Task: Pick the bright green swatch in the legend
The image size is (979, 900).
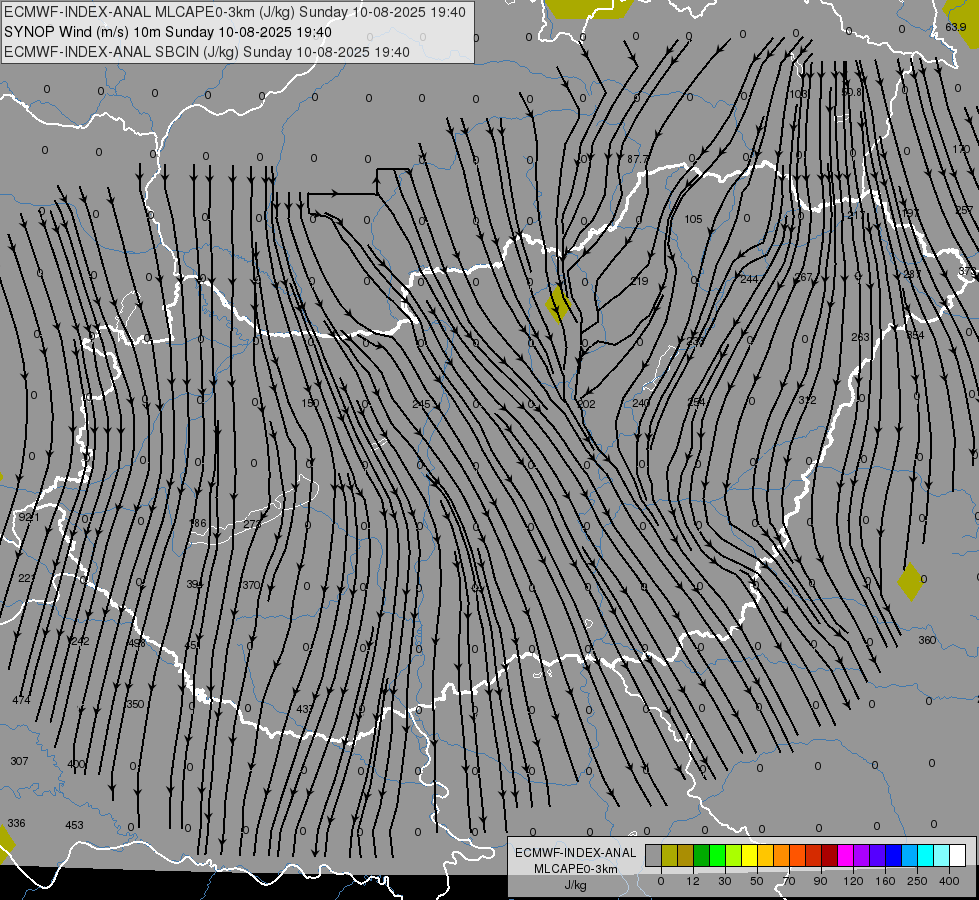Action: click(717, 855)
